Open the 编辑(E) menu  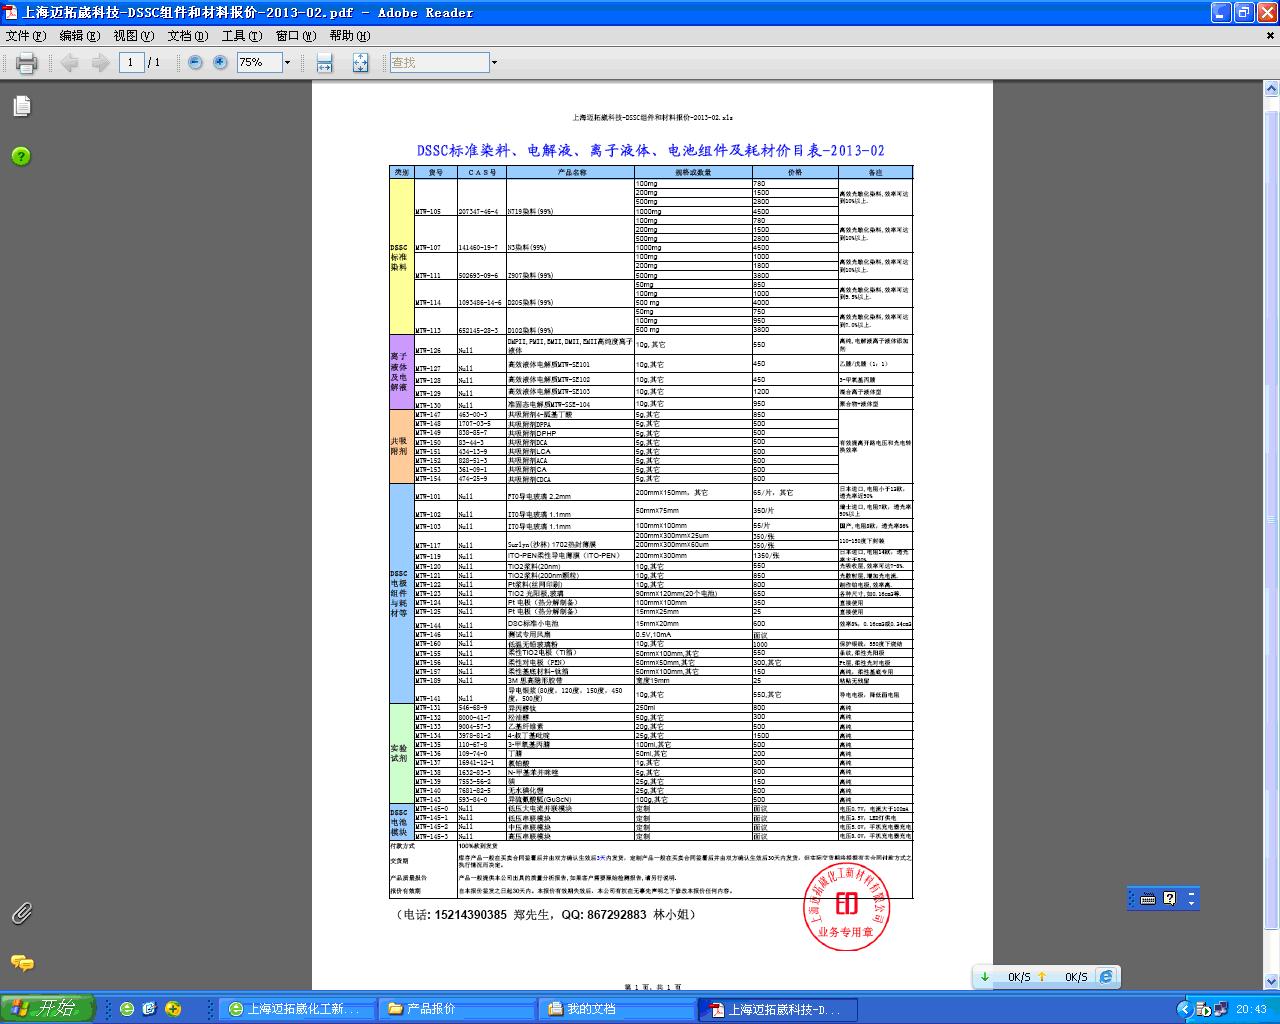click(80, 35)
